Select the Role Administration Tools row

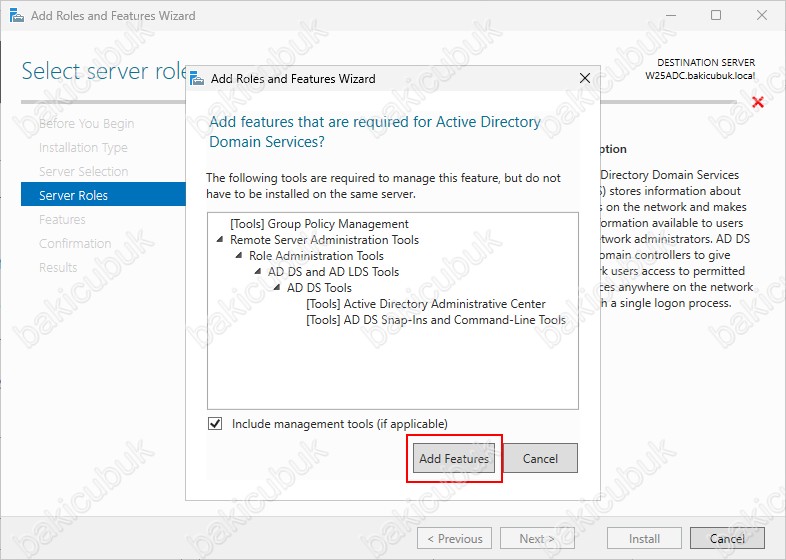point(316,256)
